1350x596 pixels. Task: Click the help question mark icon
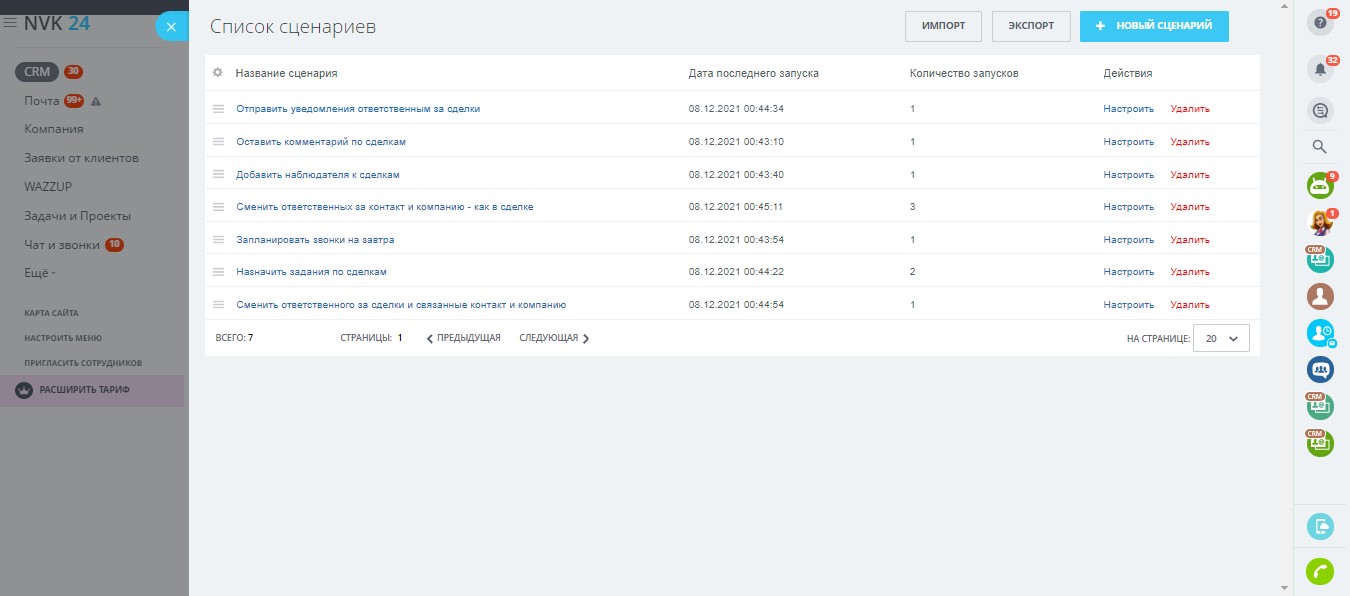1320,24
